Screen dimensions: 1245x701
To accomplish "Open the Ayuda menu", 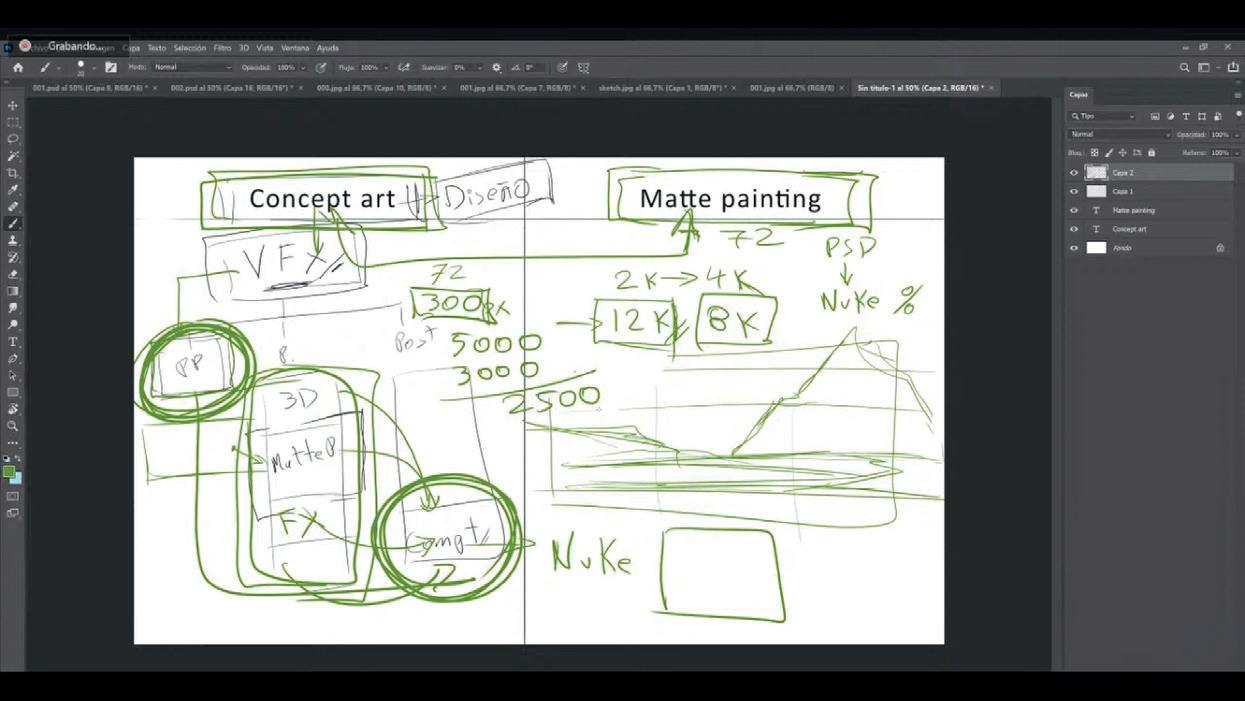I will 328,48.
